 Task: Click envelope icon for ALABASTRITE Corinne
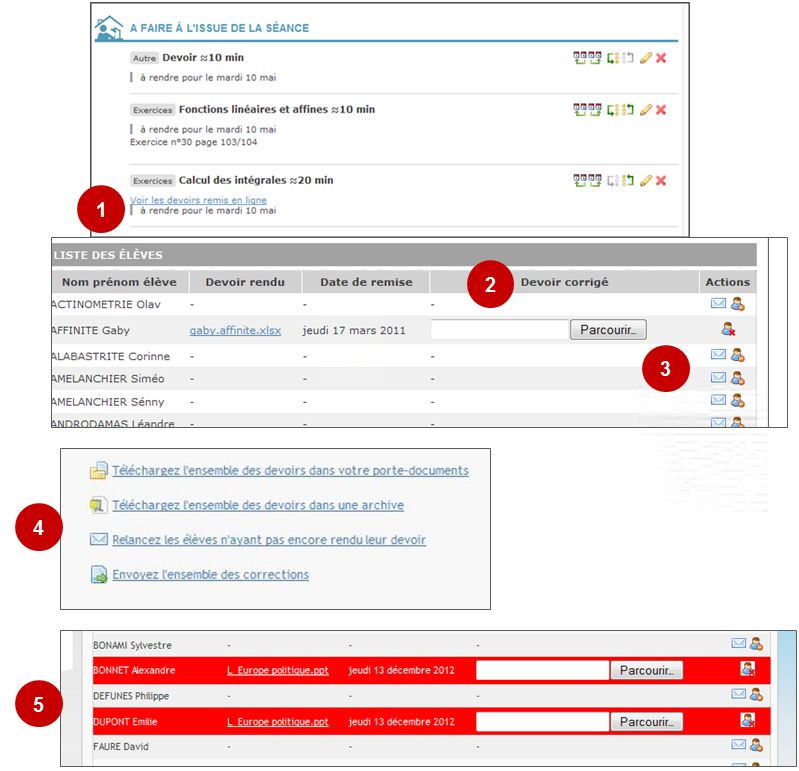tap(718, 354)
